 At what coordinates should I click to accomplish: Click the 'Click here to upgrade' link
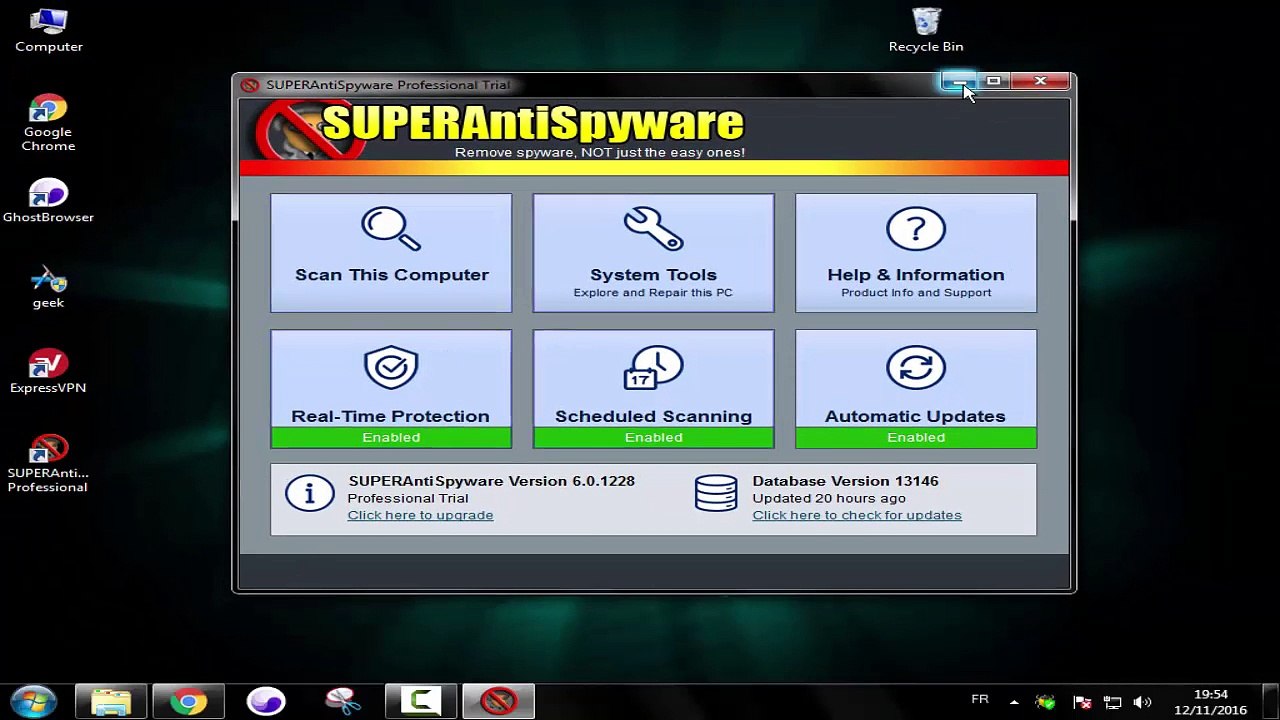tap(420, 515)
